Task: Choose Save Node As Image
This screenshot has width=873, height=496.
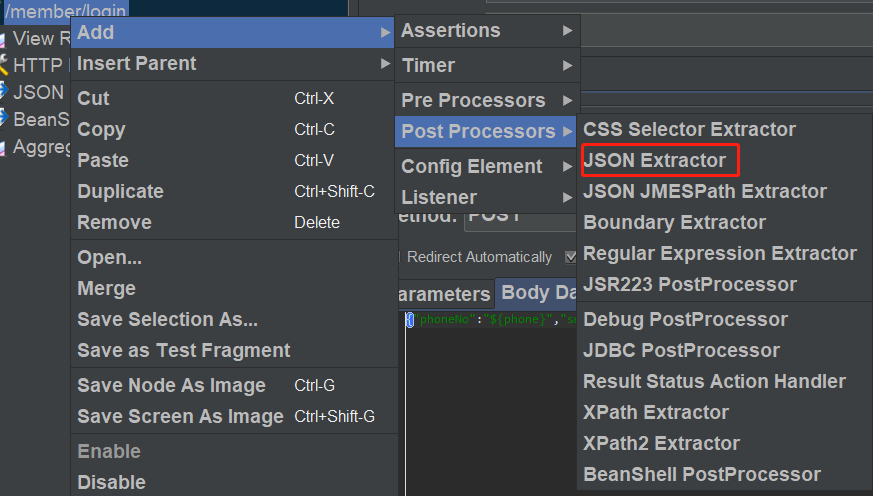Action: pos(171,385)
